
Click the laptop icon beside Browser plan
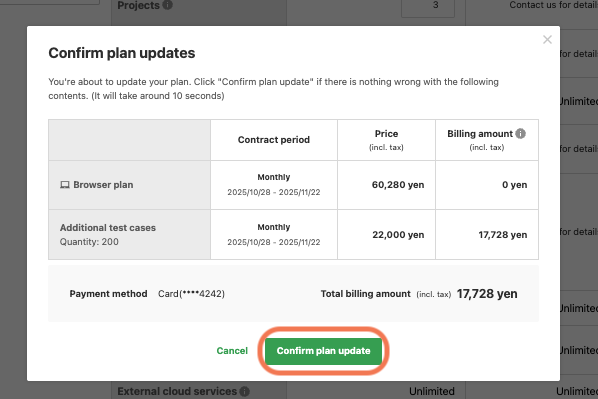click(x=65, y=185)
